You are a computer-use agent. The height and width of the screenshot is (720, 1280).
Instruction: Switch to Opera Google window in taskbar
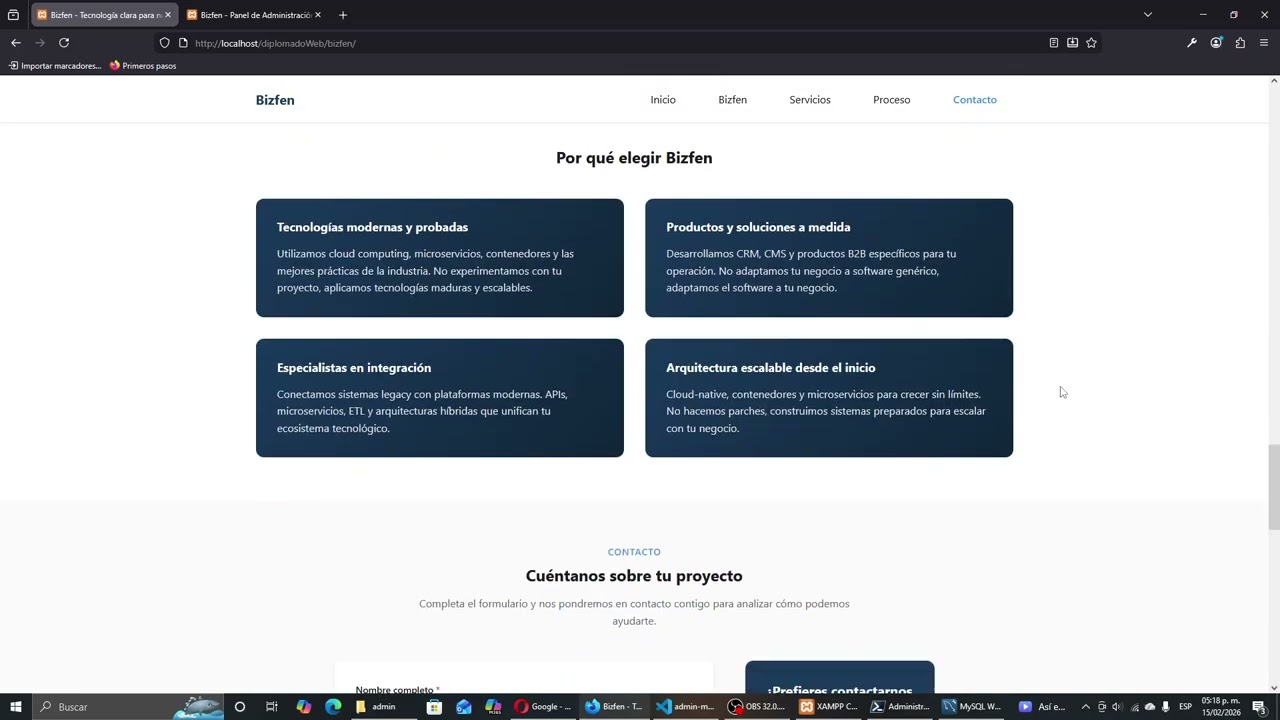544,707
